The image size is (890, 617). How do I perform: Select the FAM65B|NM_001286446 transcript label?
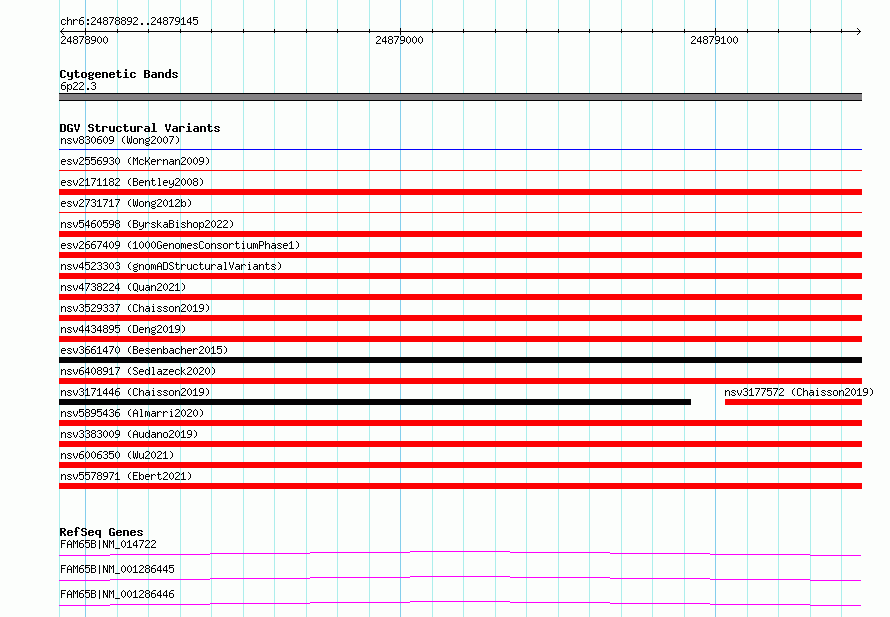(x=117, y=594)
